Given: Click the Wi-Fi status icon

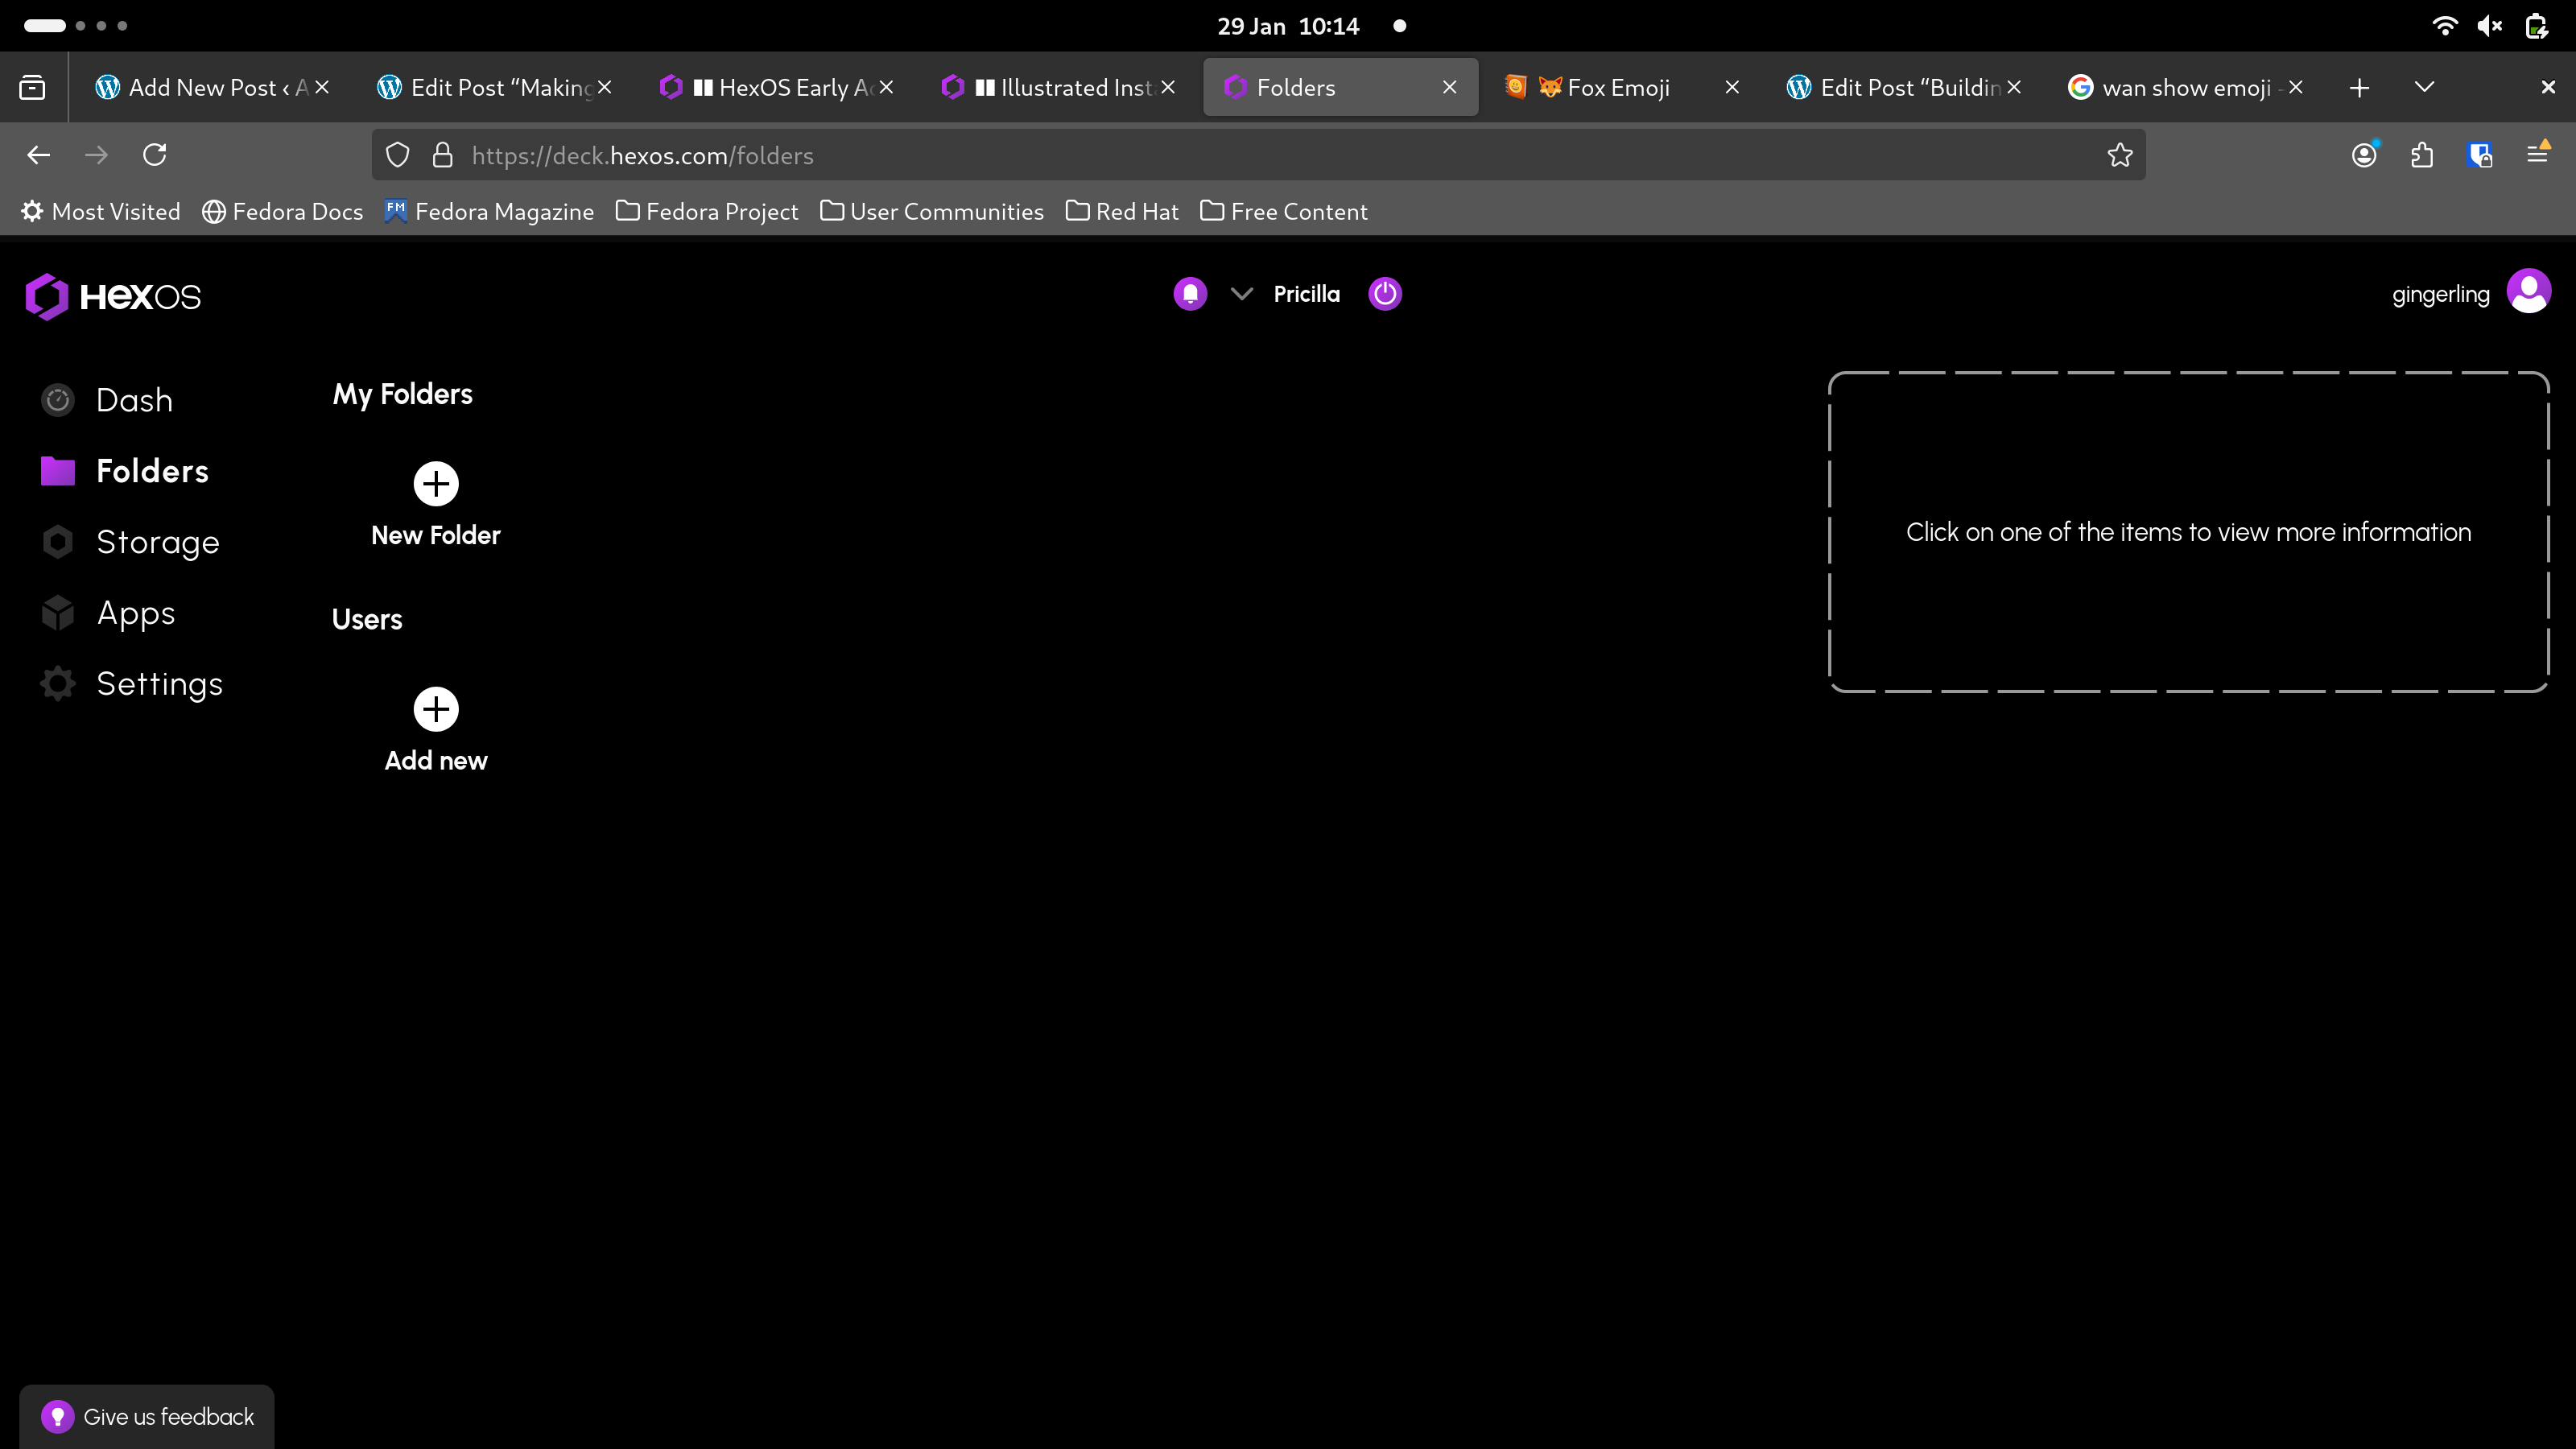Looking at the screenshot, I should coord(2445,26).
